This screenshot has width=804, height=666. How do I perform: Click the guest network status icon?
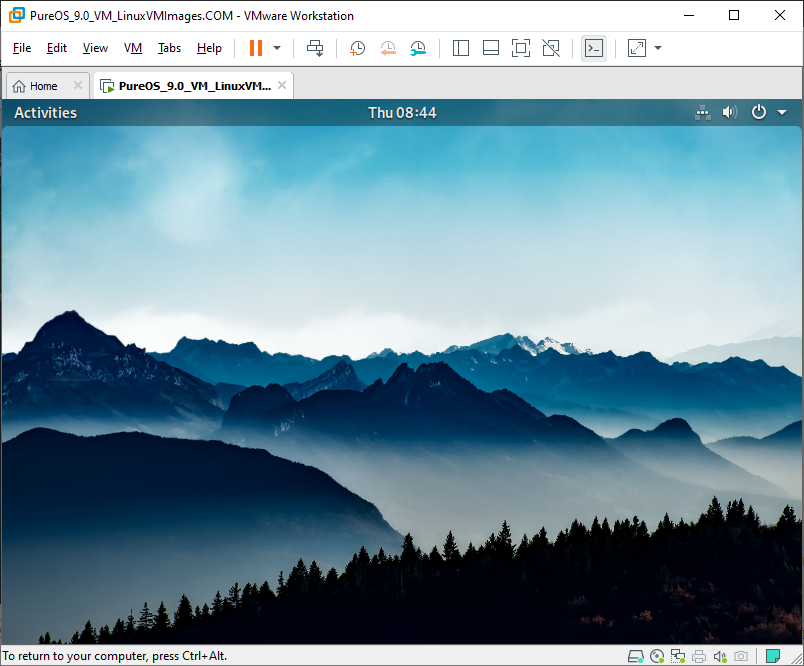pyautogui.click(x=703, y=113)
